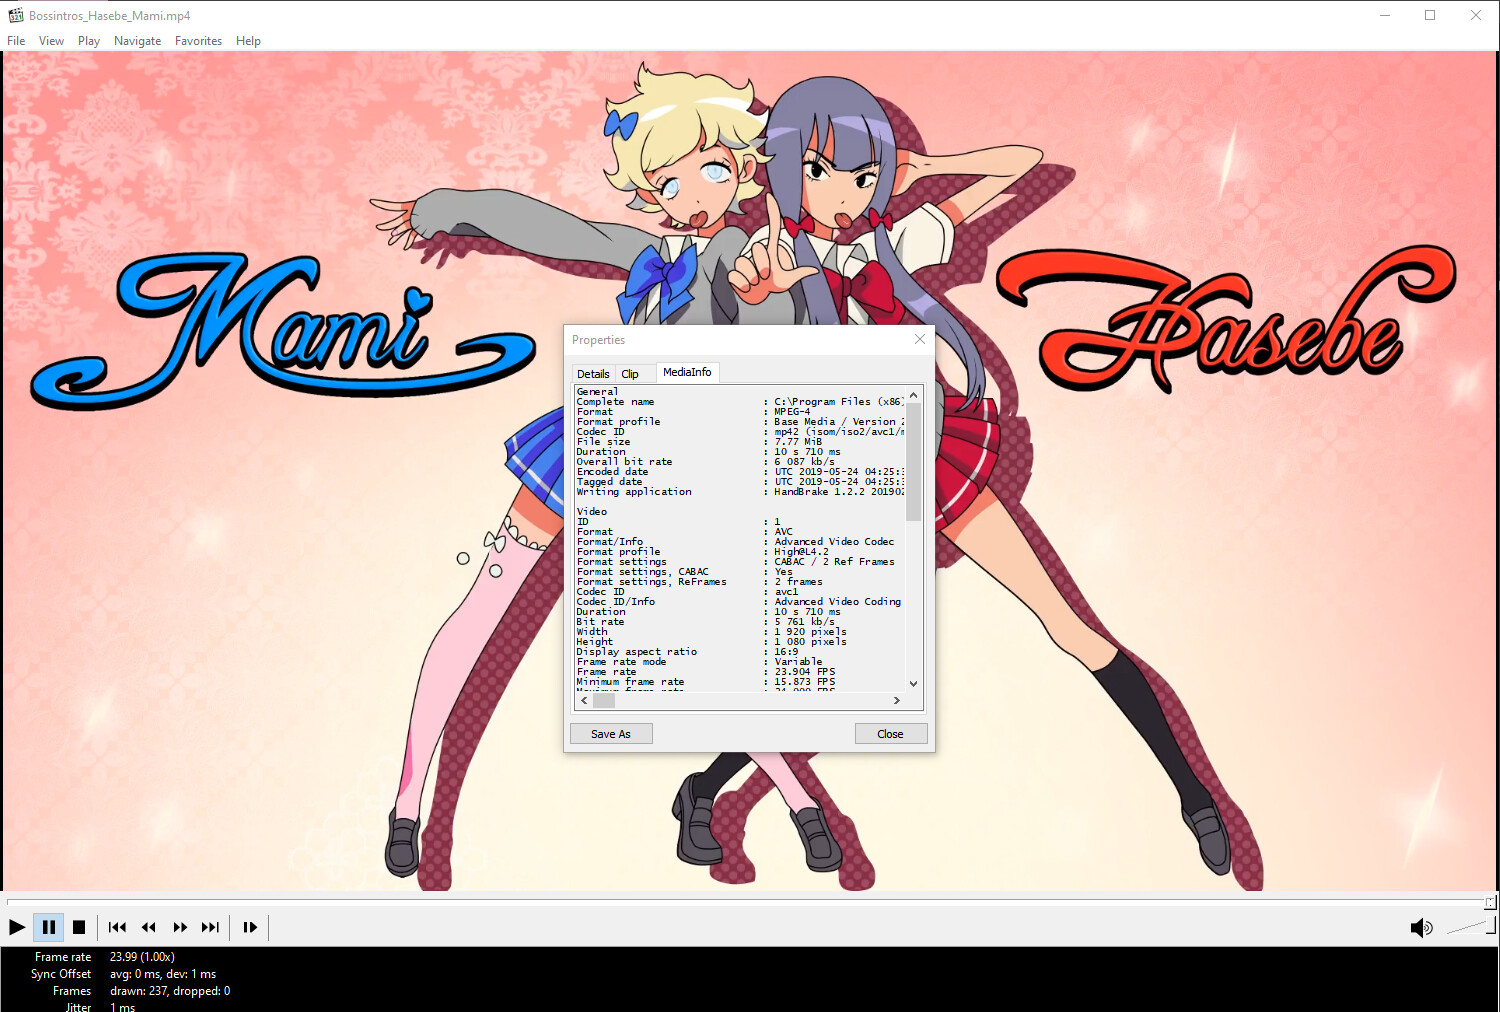The height and width of the screenshot is (1012, 1500).
Task: Open the Favorites menu
Action: click(198, 41)
